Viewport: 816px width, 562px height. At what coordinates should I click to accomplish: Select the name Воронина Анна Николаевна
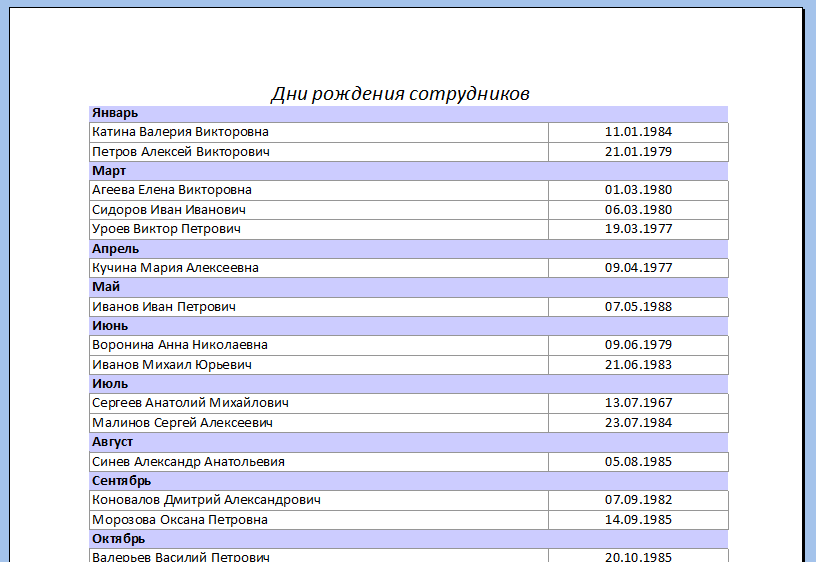pos(180,345)
